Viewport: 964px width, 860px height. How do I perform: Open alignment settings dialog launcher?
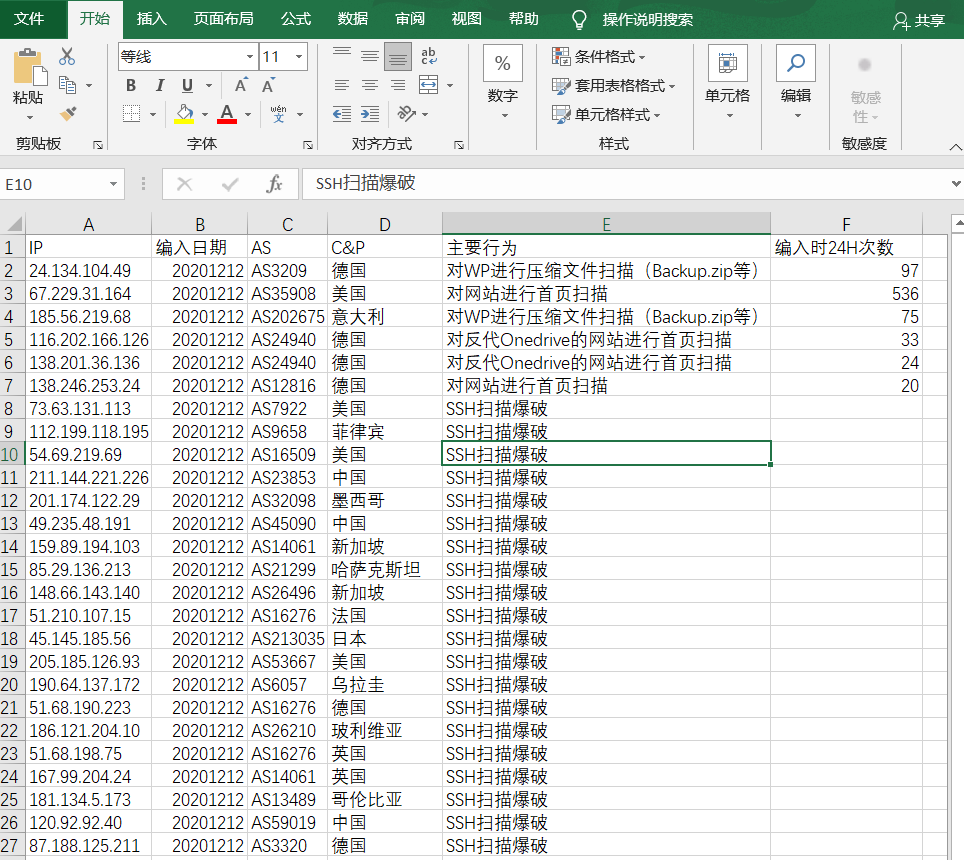tap(459, 145)
